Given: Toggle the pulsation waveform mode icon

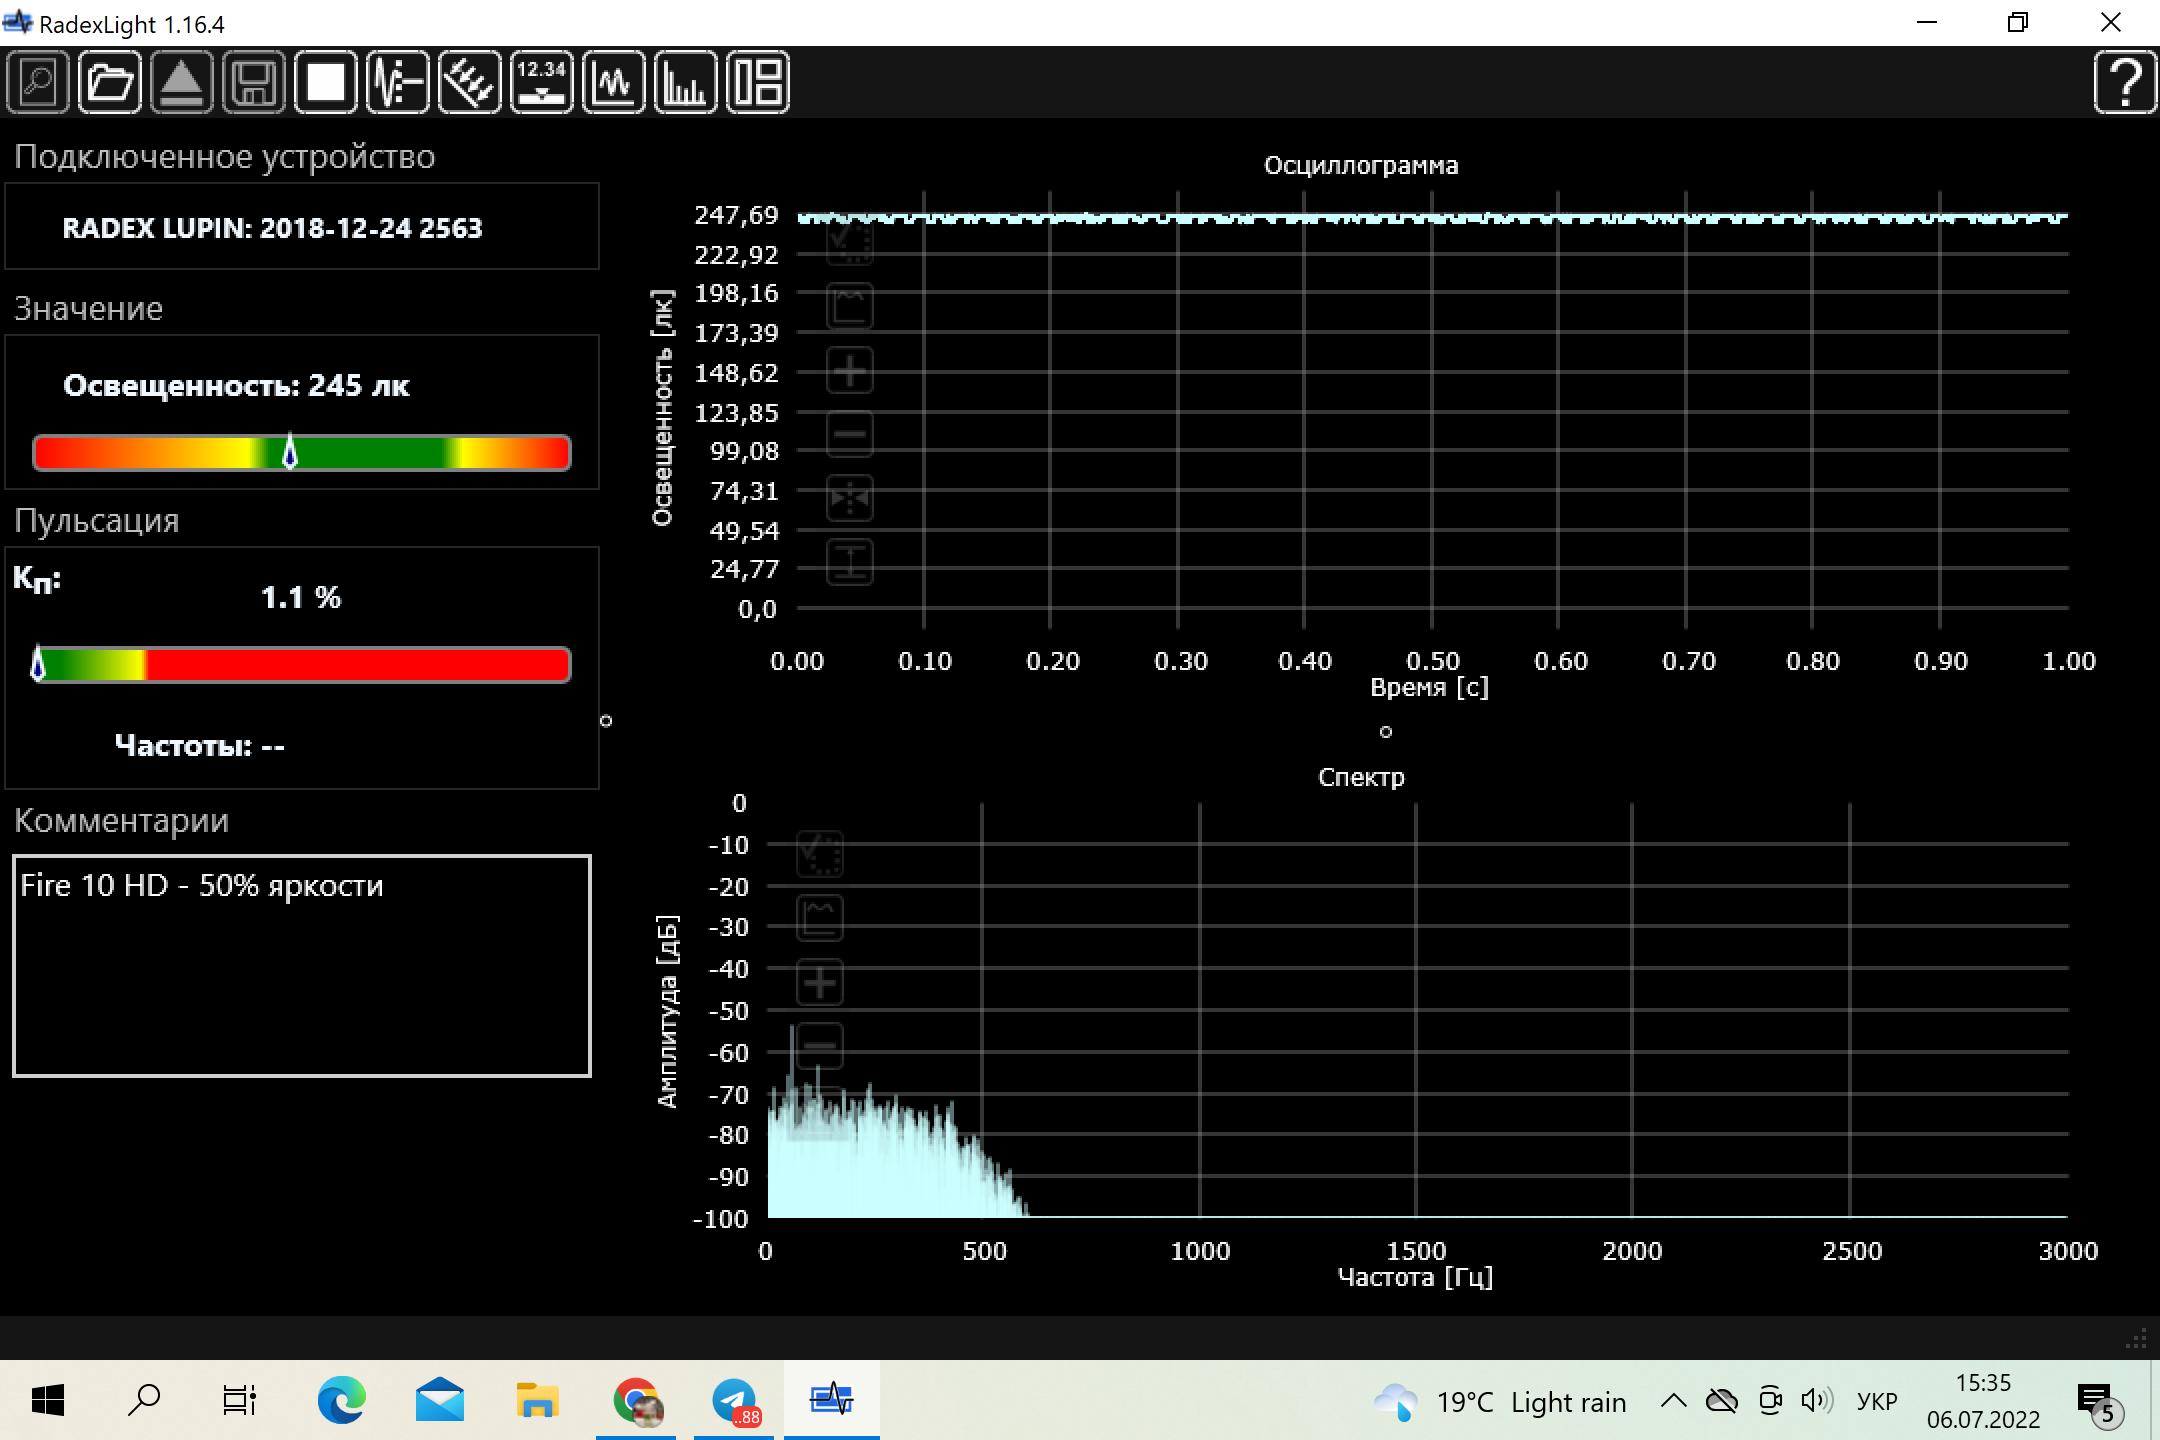Looking at the screenshot, I should pyautogui.click(x=398, y=82).
